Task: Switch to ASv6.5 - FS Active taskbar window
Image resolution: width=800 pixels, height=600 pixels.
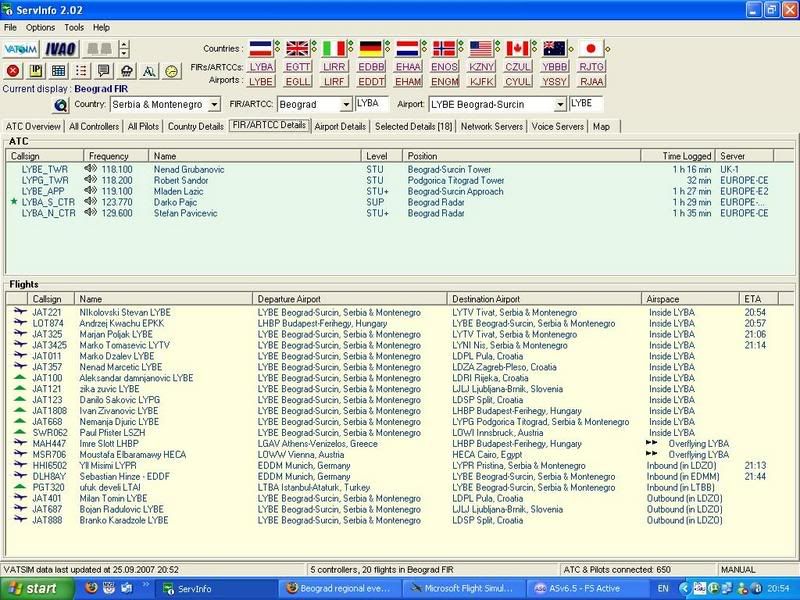Action: pos(586,588)
